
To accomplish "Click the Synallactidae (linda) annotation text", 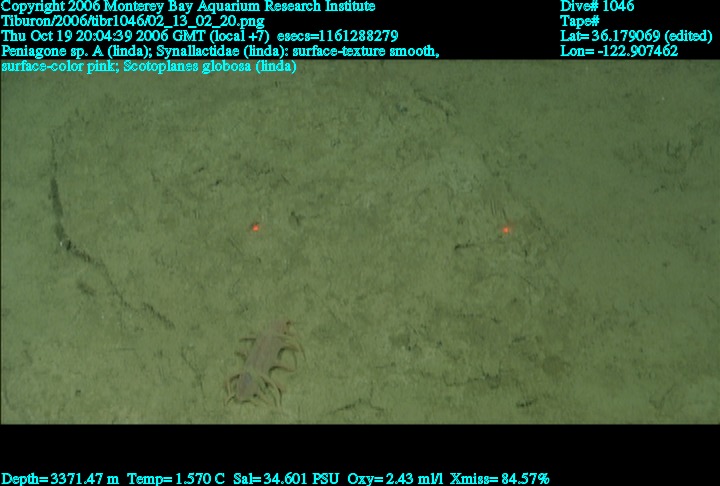I will [222, 51].
